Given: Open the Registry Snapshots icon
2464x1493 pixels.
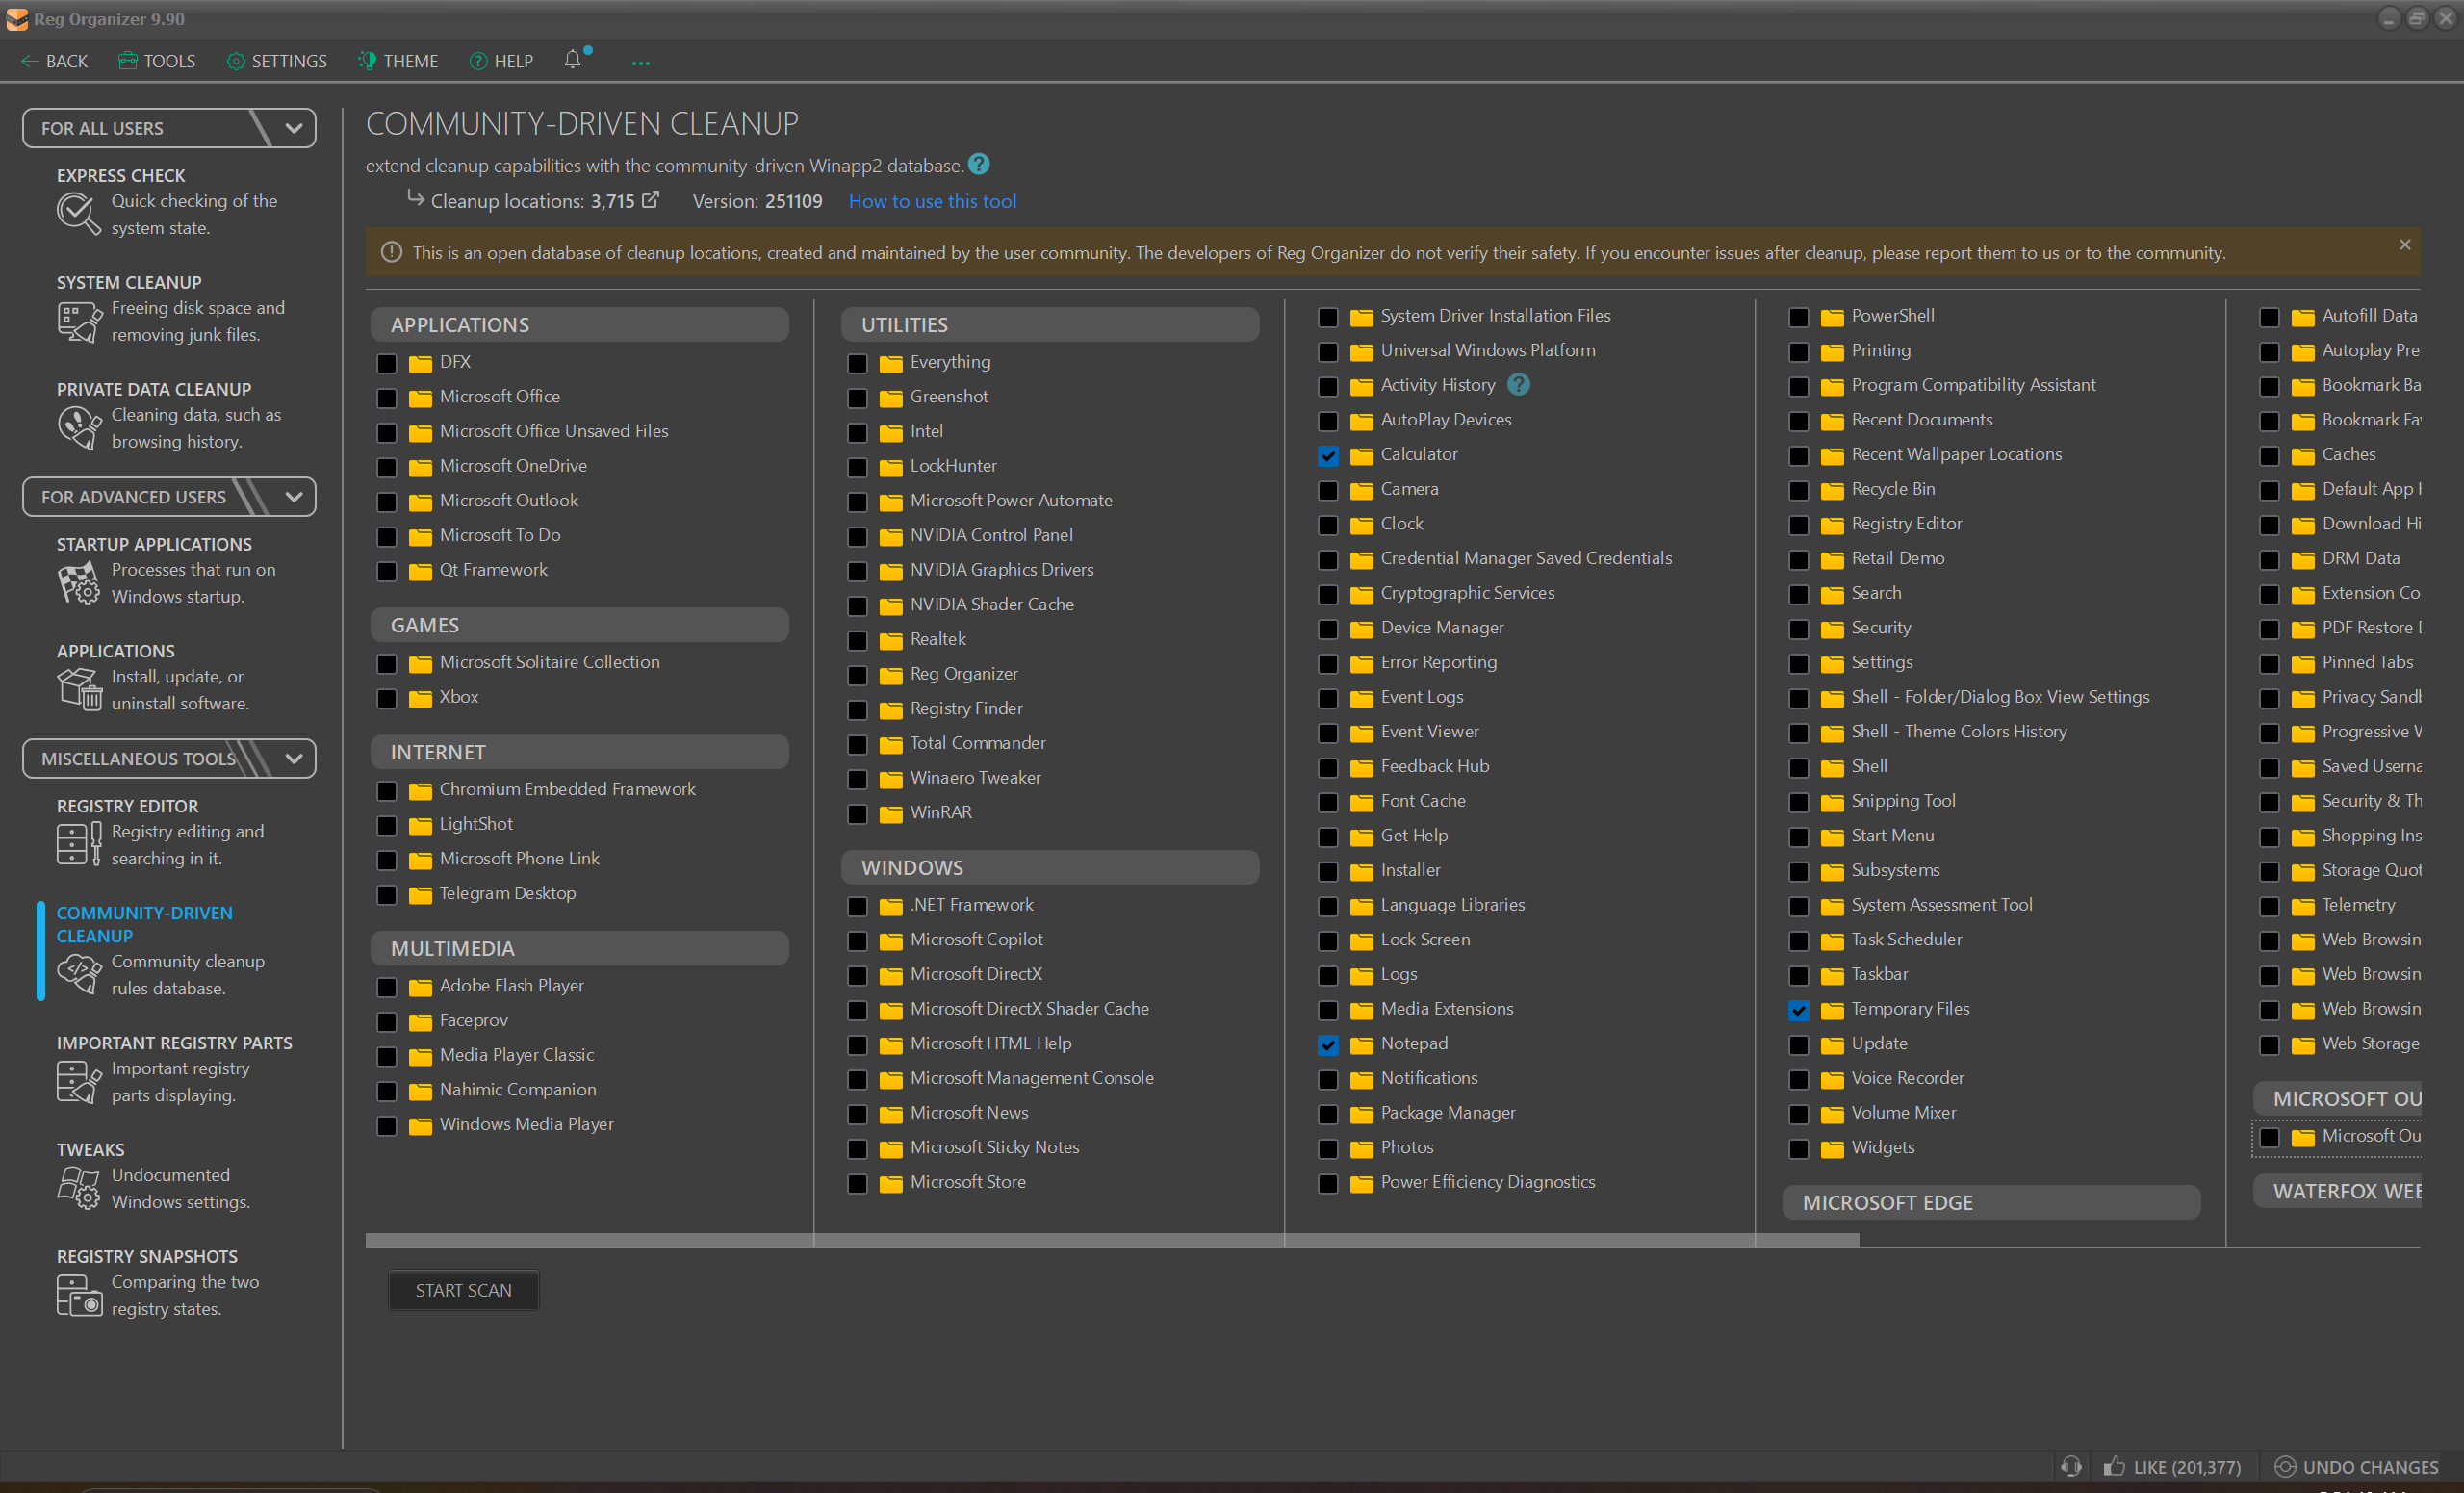Looking at the screenshot, I should (78, 1295).
